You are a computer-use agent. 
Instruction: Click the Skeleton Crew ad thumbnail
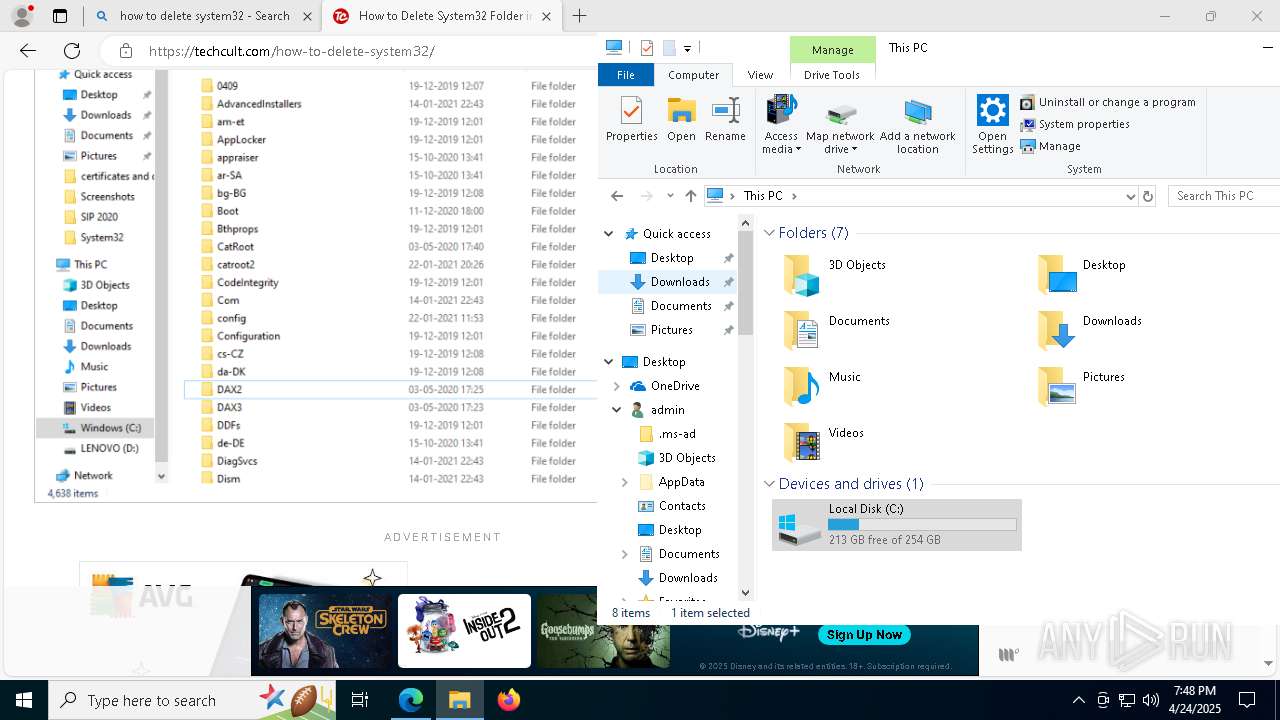coord(325,631)
